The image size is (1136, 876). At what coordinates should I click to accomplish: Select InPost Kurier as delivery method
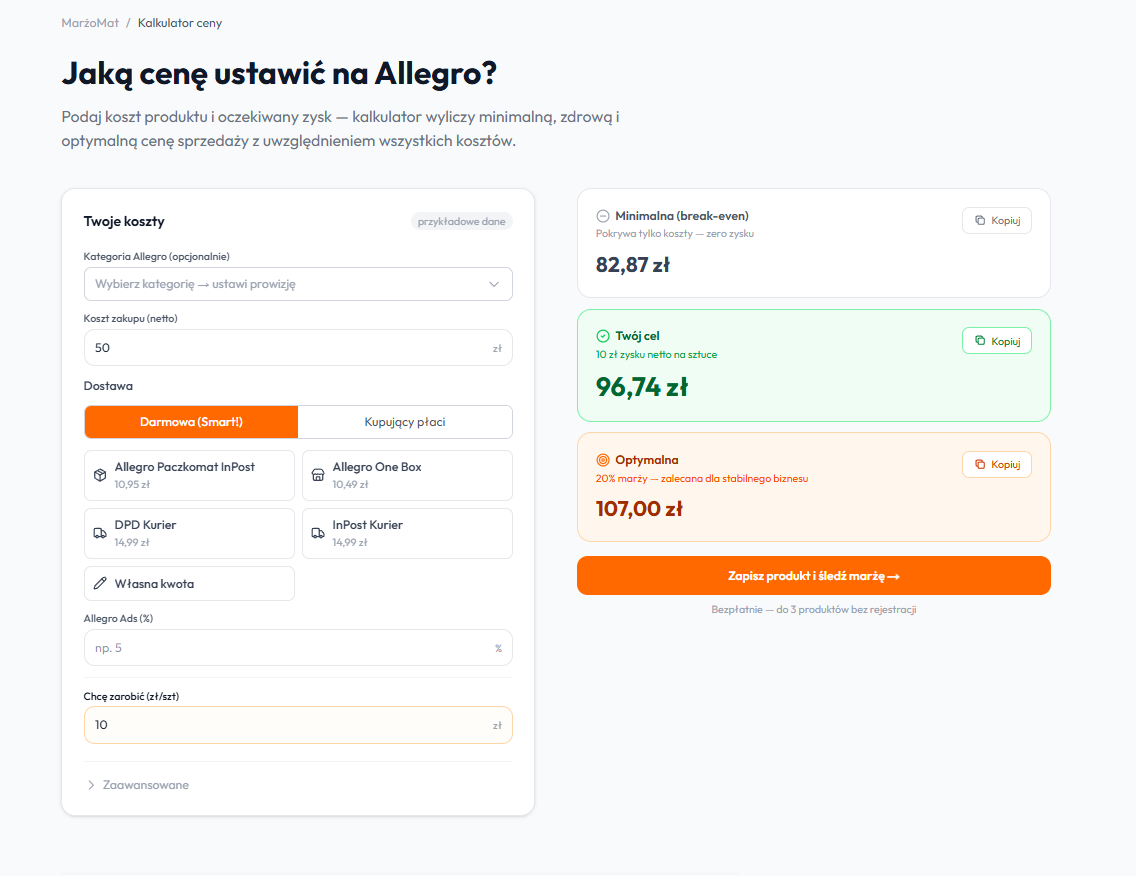click(407, 533)
